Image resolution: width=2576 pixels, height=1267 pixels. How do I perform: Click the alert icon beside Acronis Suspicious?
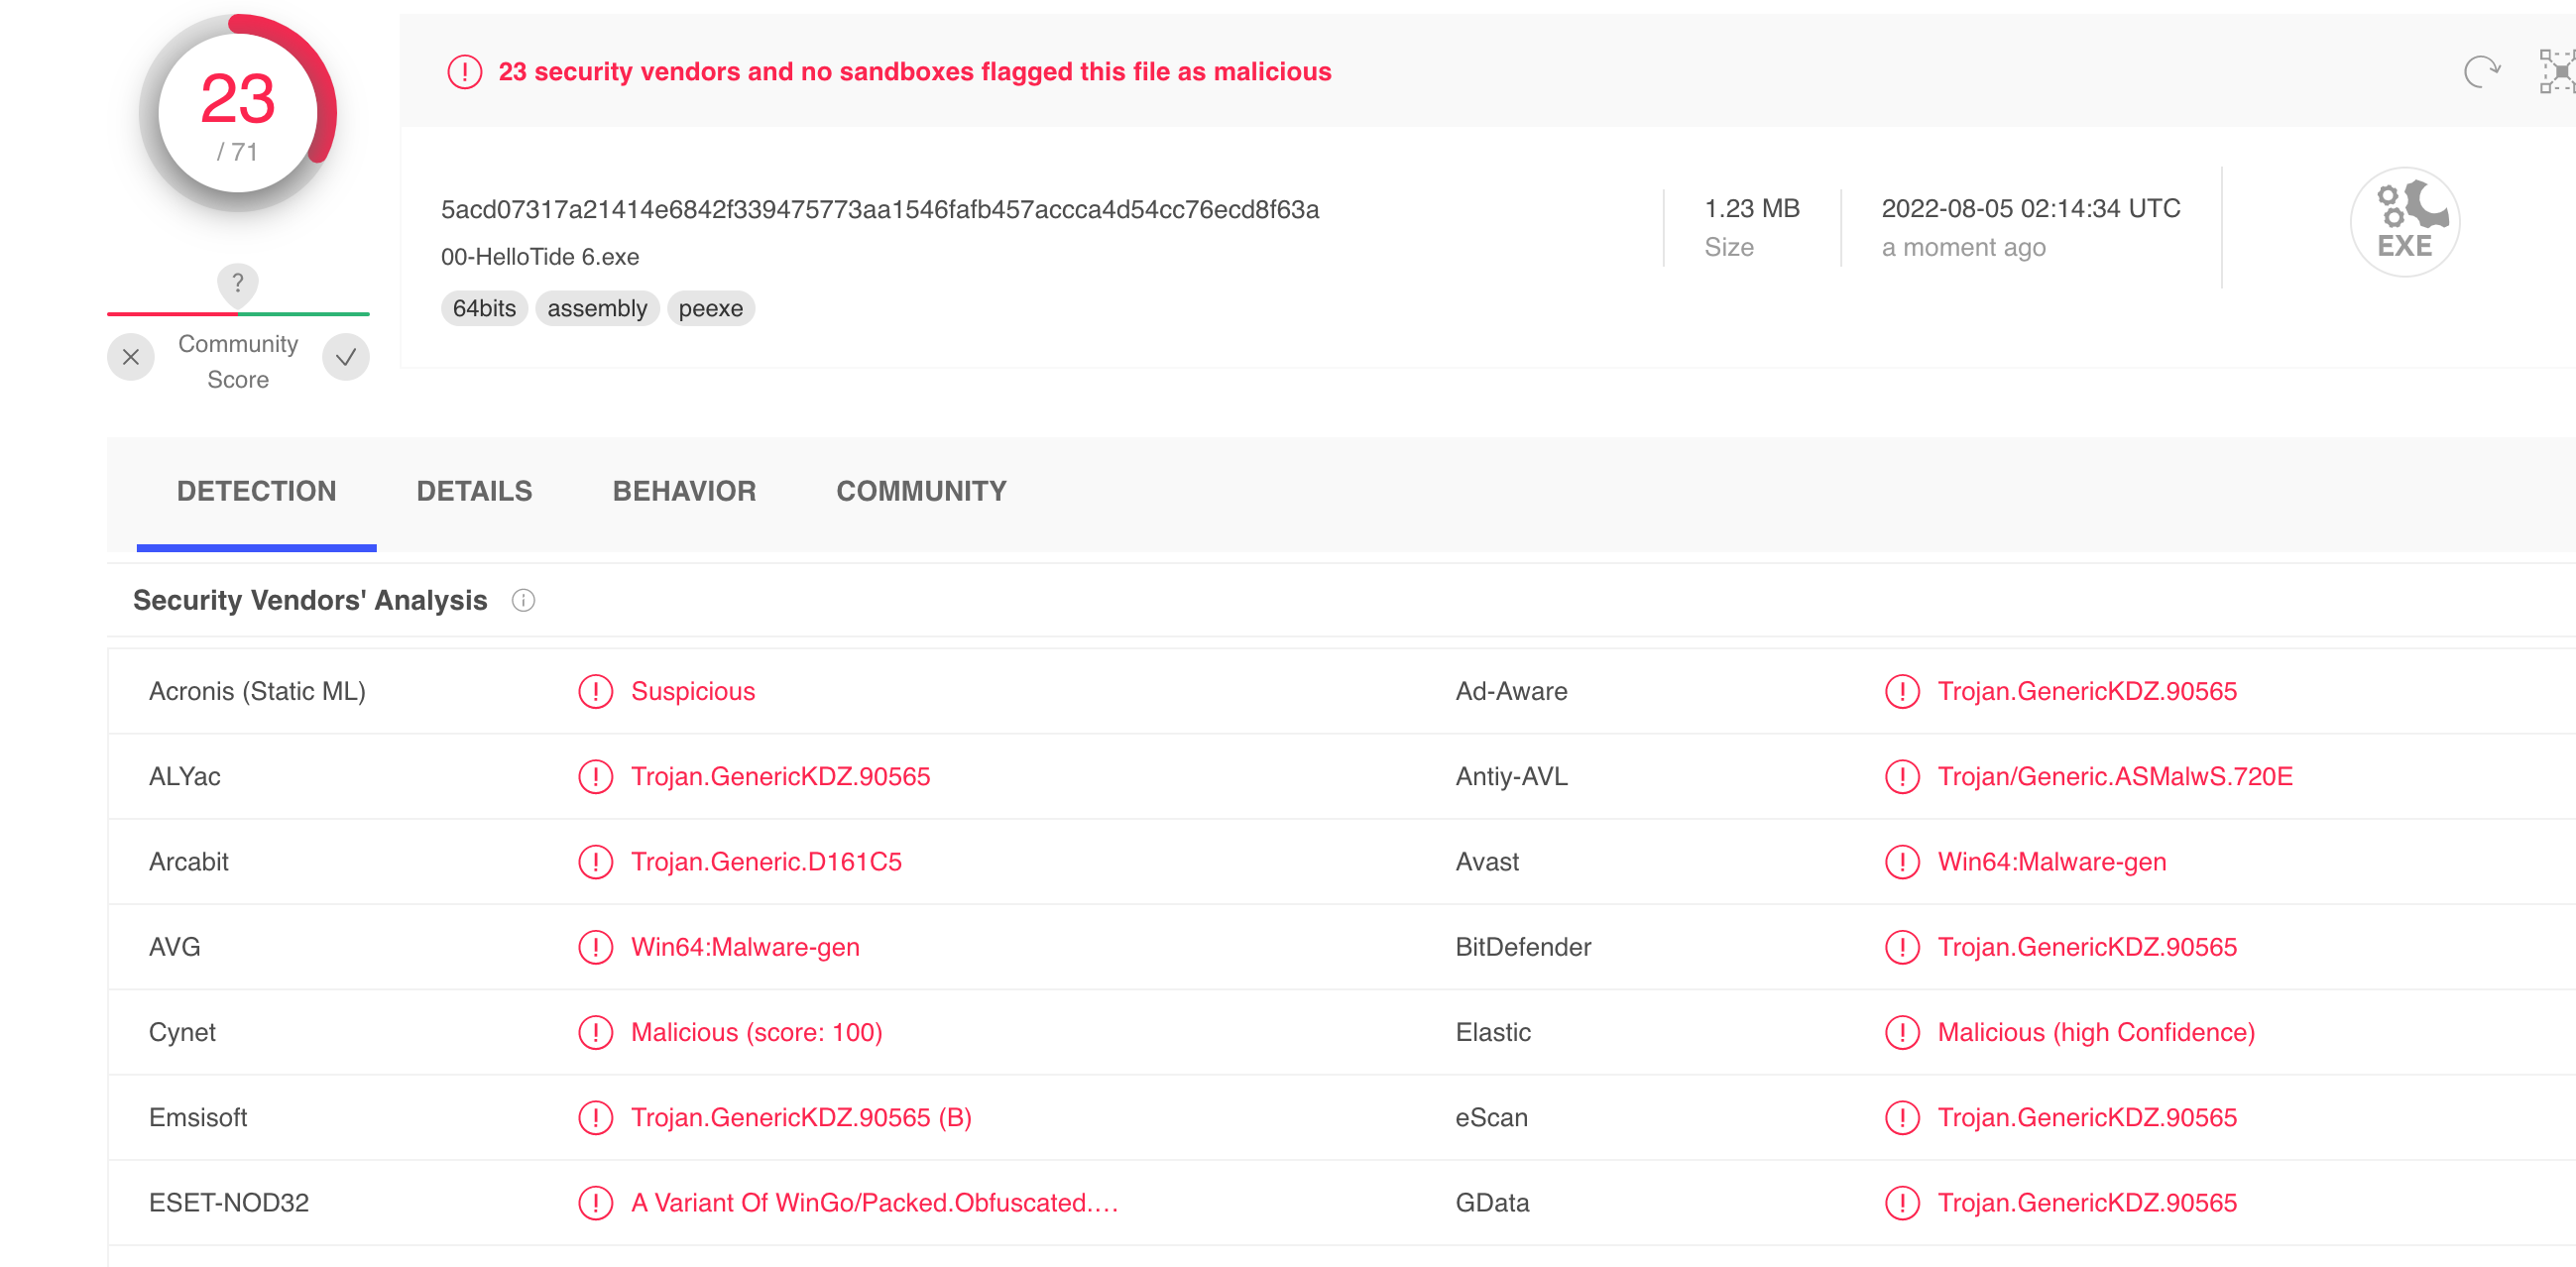(596, 691)
